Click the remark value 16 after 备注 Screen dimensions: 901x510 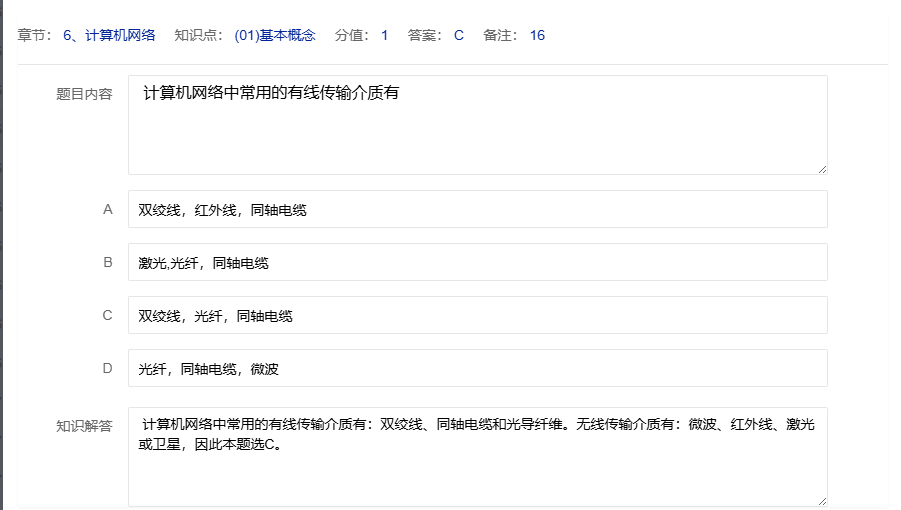(537, 35)
